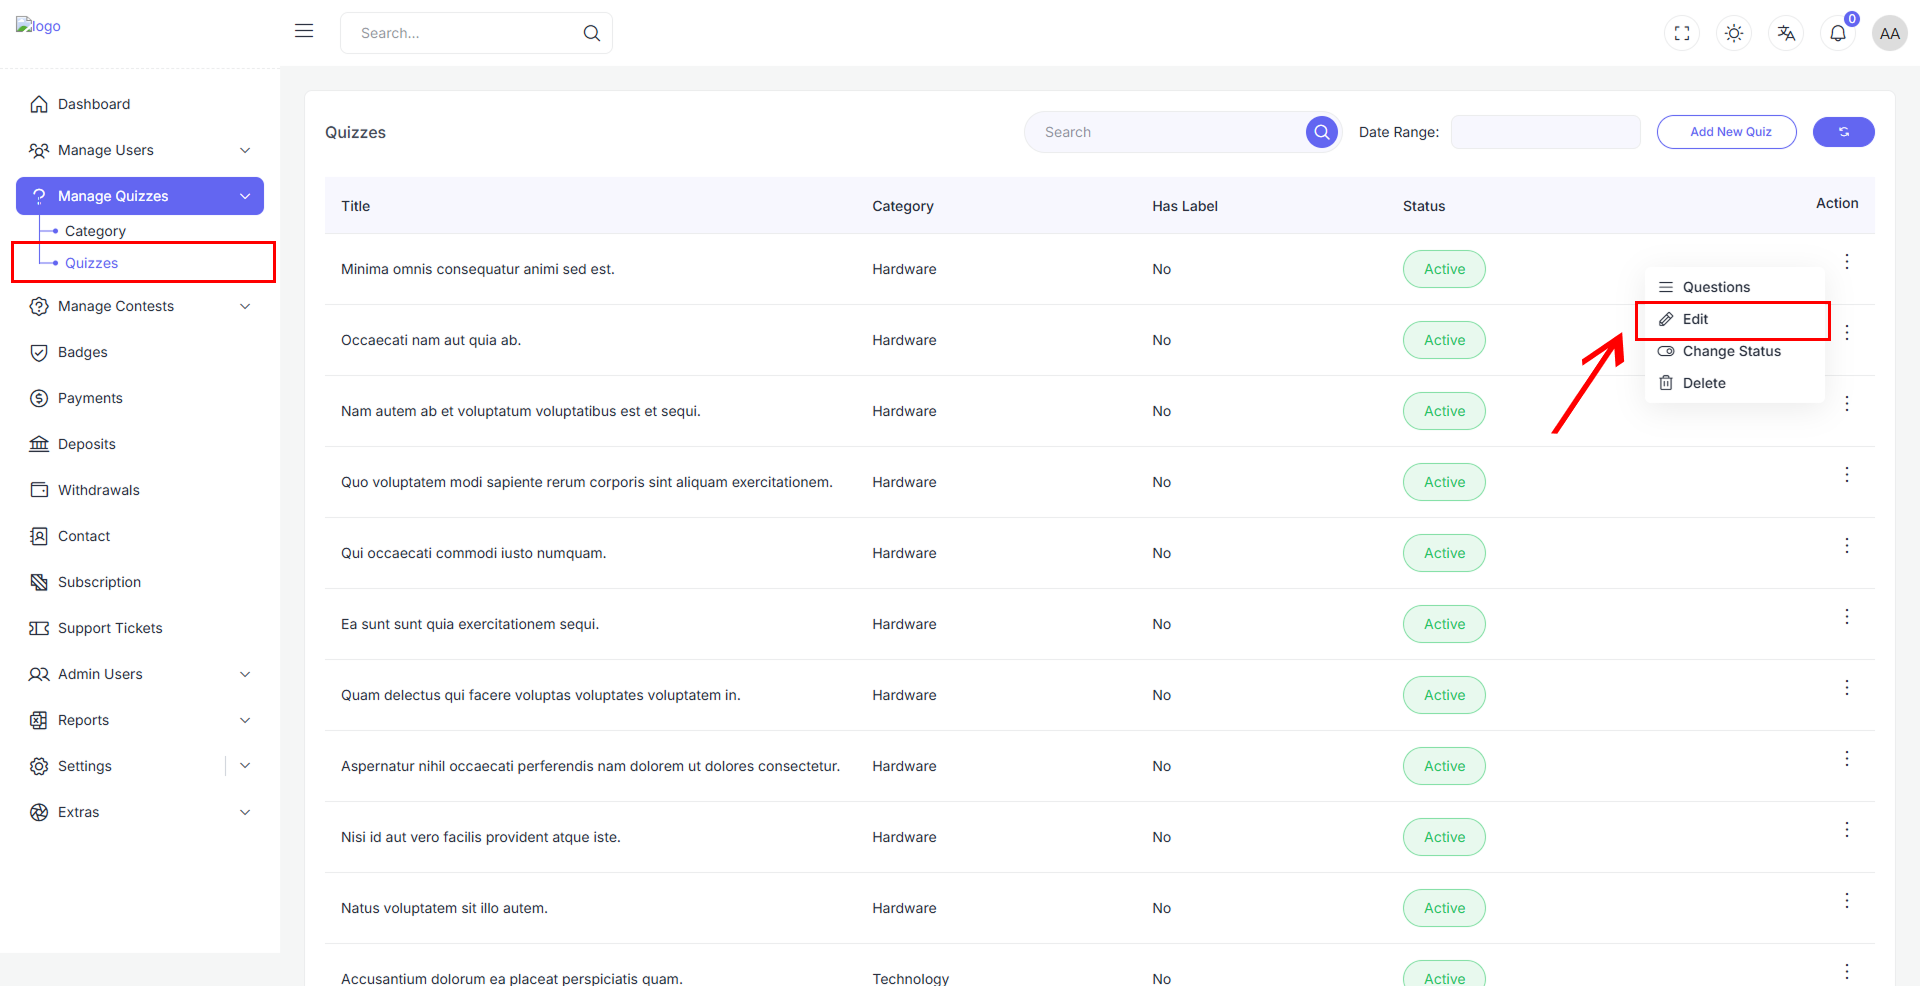The height and width of the screenshot is (986, 1920).
Task: Expand the Extras submenu
Action: (x=140, y=812)
